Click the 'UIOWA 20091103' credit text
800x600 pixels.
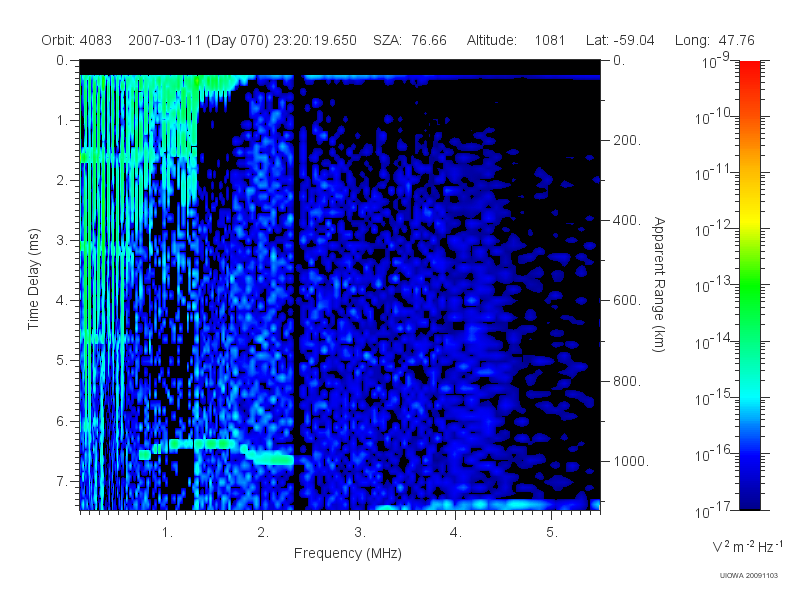[x=748, y=576]
